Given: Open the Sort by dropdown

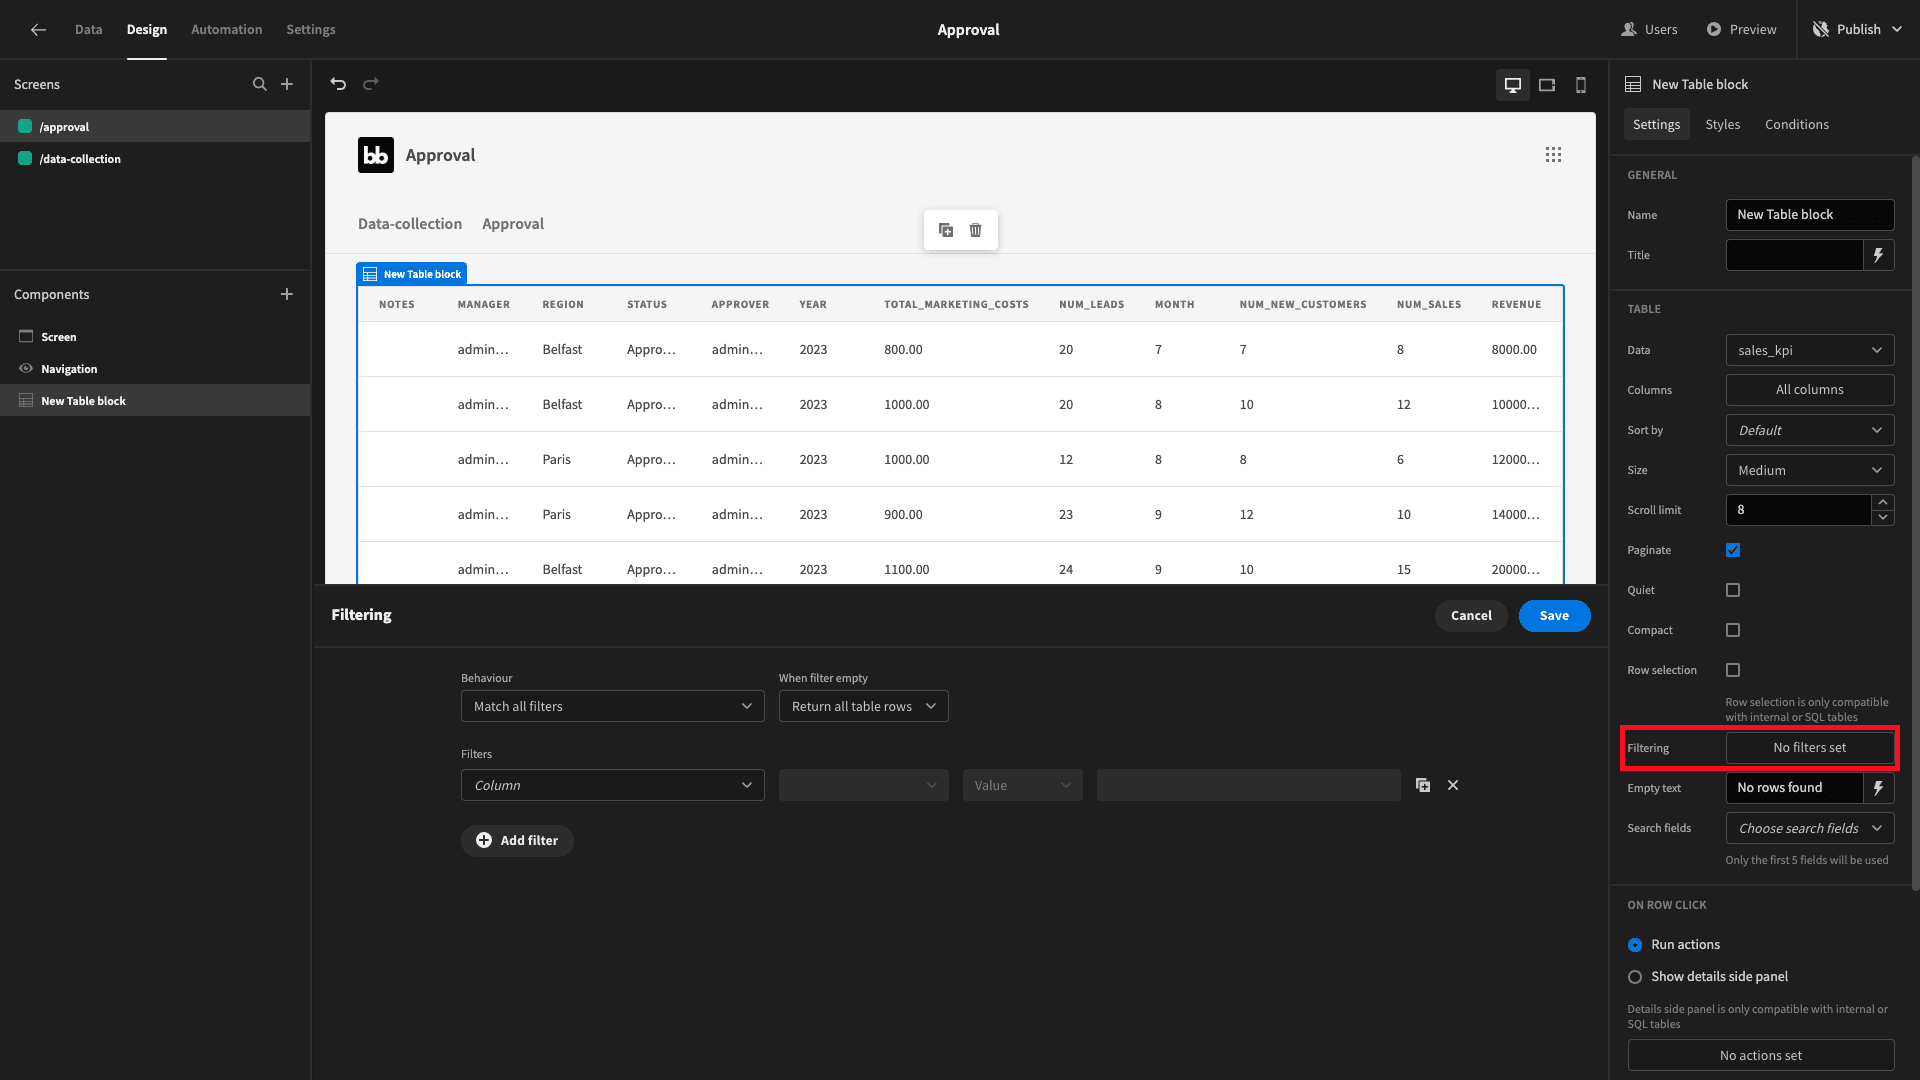Looking at the screenshot, I should click(1810, 430).
